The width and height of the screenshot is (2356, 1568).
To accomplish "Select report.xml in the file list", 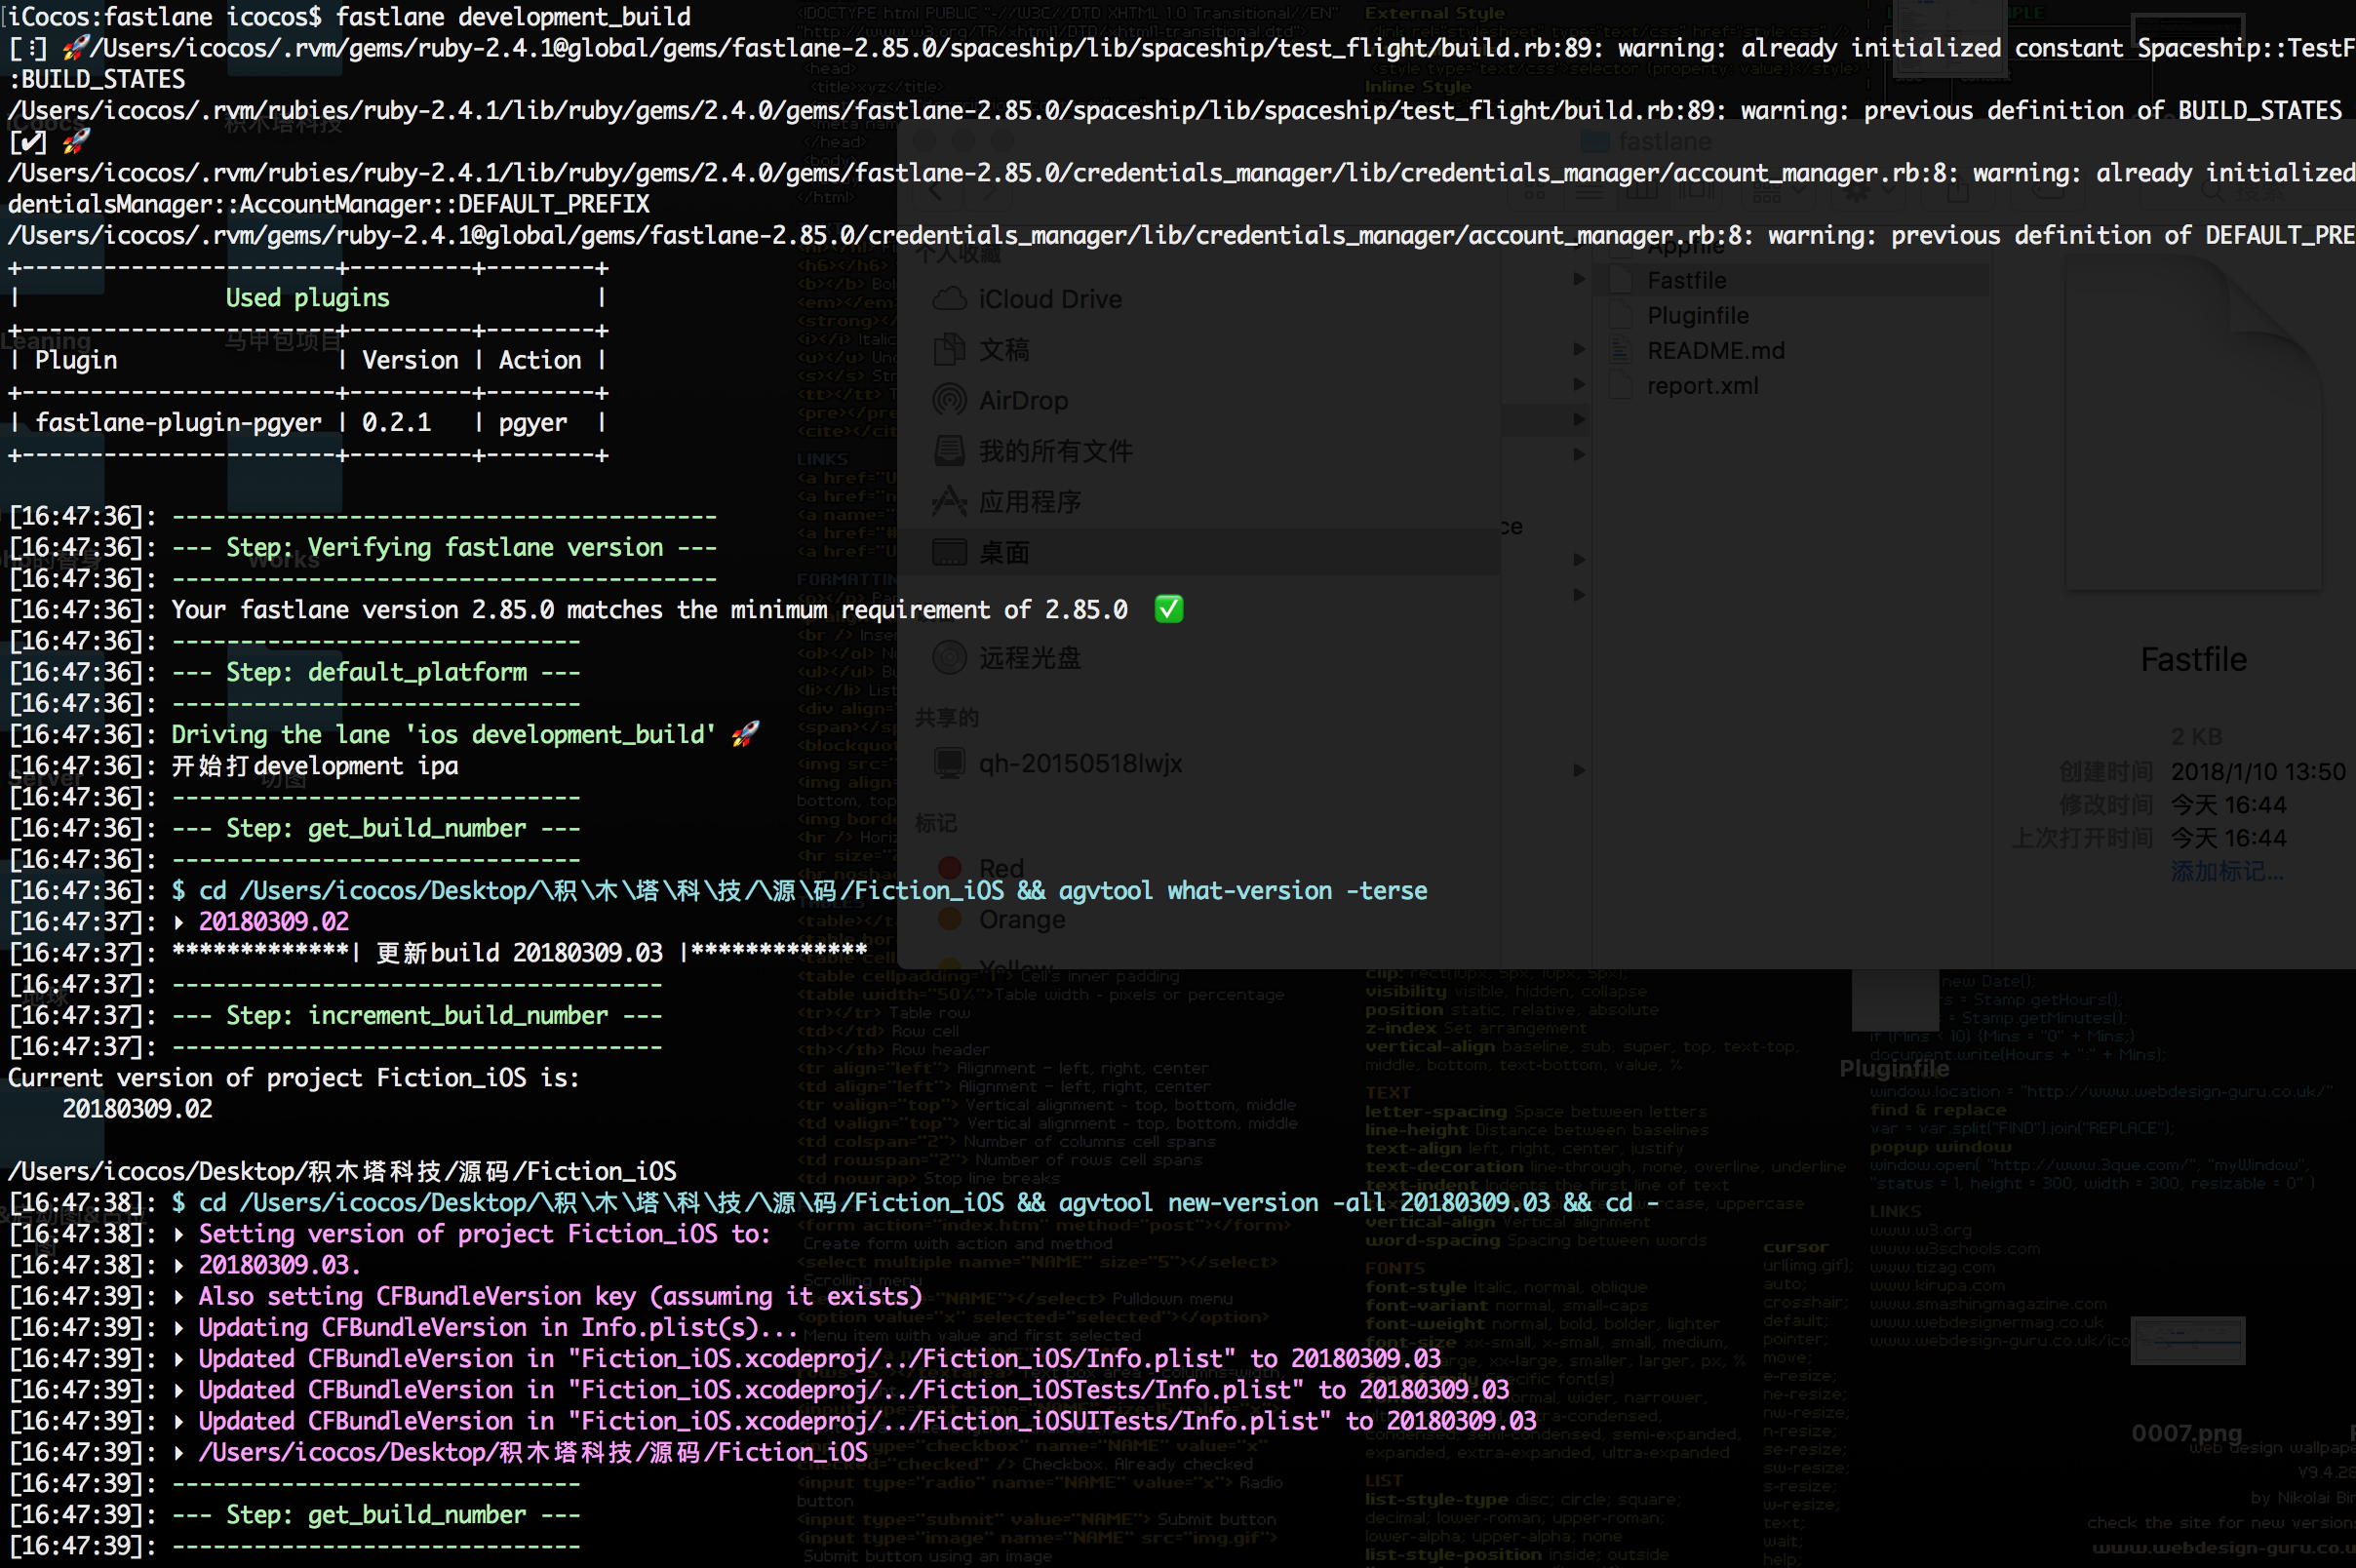I will tap(1701, 385).
